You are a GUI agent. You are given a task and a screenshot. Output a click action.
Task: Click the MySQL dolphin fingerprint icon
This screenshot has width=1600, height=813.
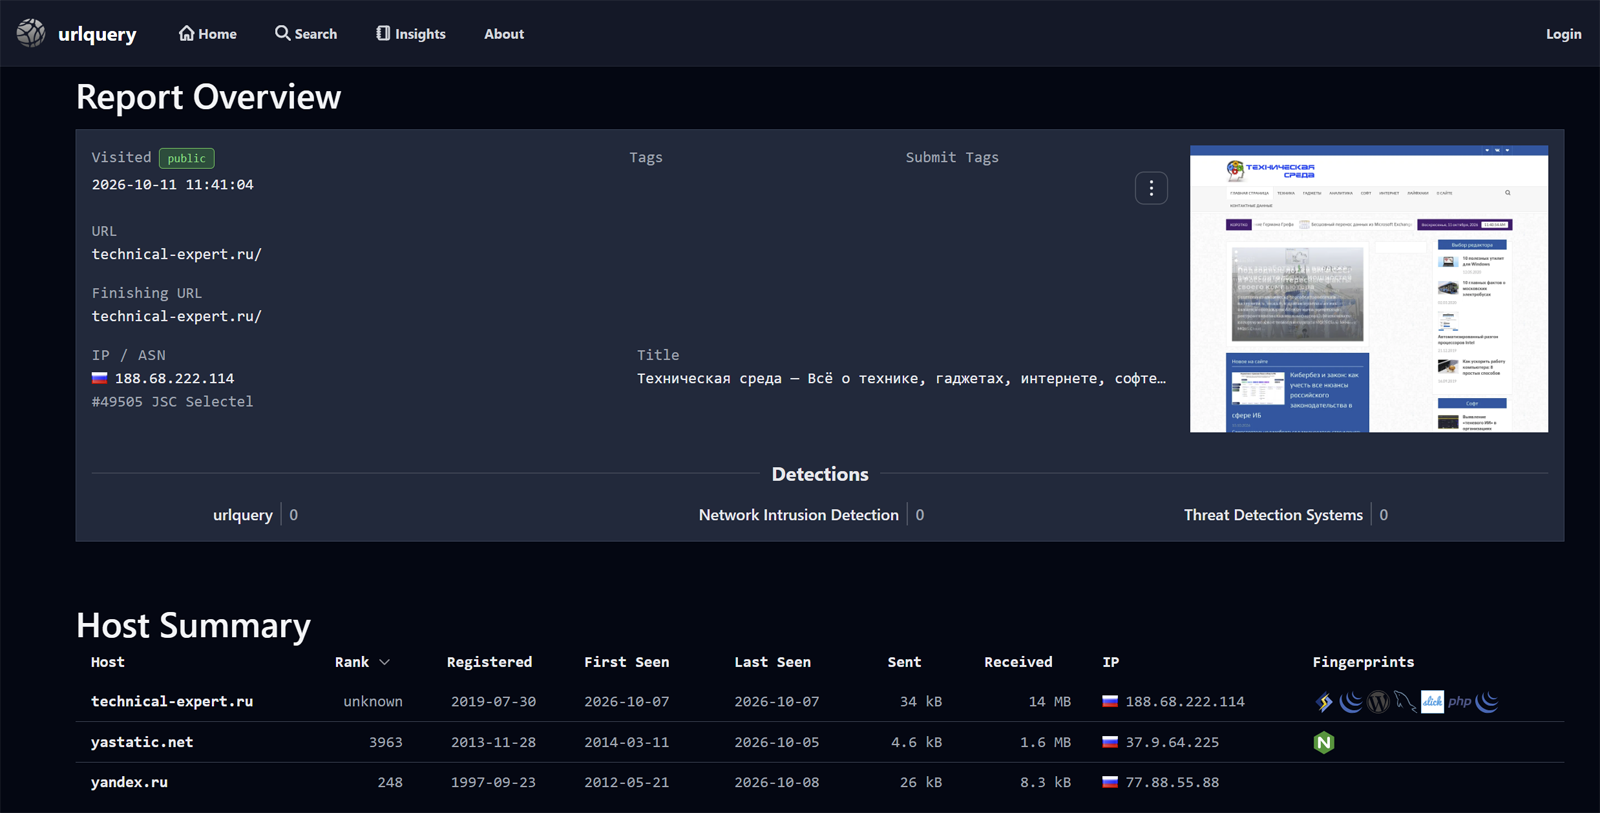1405,702
